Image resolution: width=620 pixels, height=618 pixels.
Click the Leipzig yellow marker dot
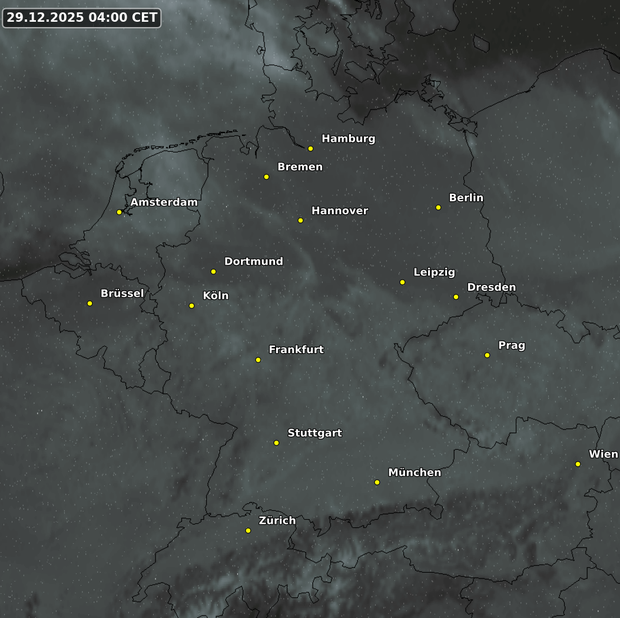(402, 282)
